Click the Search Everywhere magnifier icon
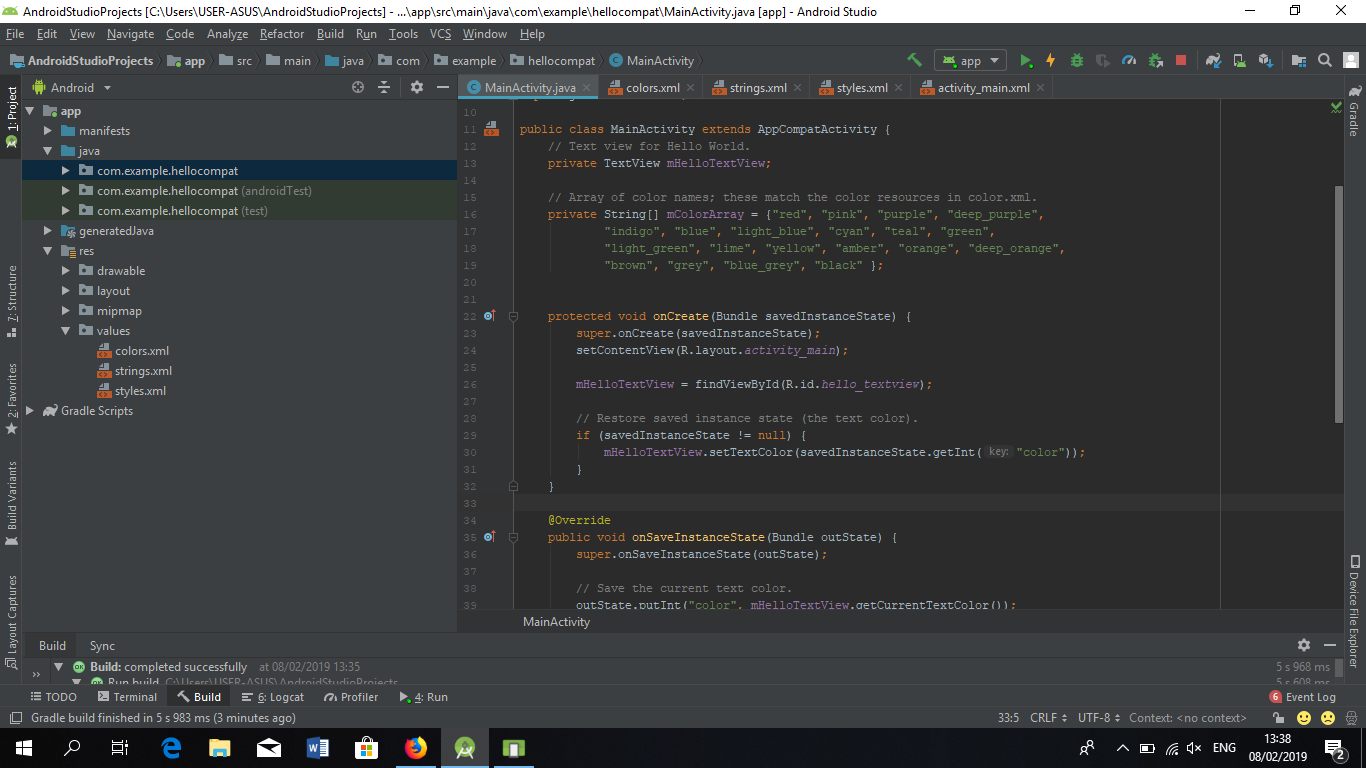Viewport: 1366px width, 768px height. 1325,60
